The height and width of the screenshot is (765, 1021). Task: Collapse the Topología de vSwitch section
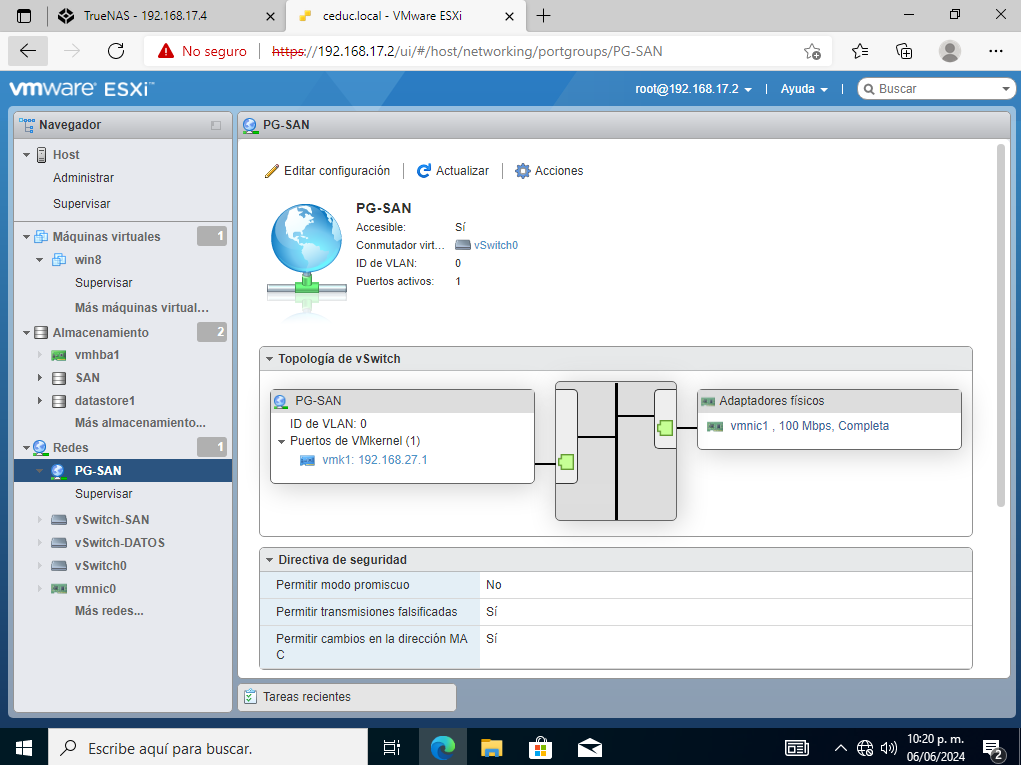269,359
